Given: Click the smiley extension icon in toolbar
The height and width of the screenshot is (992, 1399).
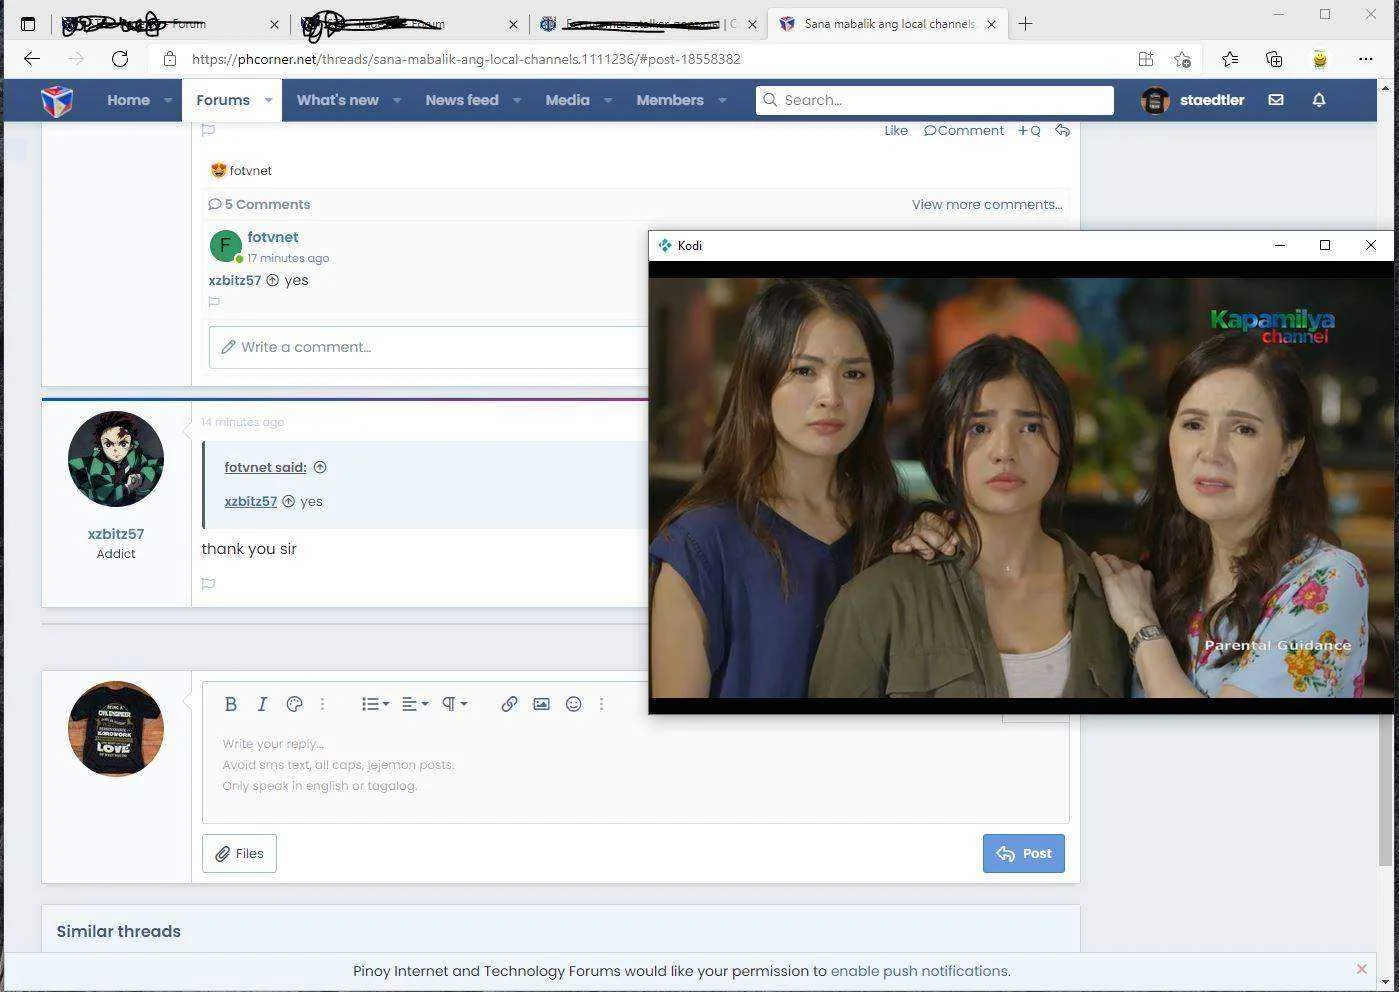Looking at the screenshot, I should tap(1320, 59).
